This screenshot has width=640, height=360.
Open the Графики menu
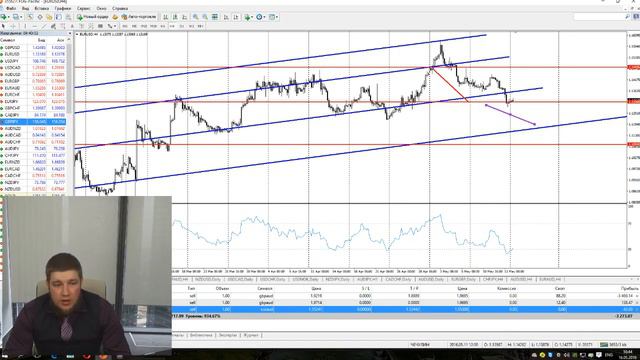pyautogui.click(x=63, y=8)
